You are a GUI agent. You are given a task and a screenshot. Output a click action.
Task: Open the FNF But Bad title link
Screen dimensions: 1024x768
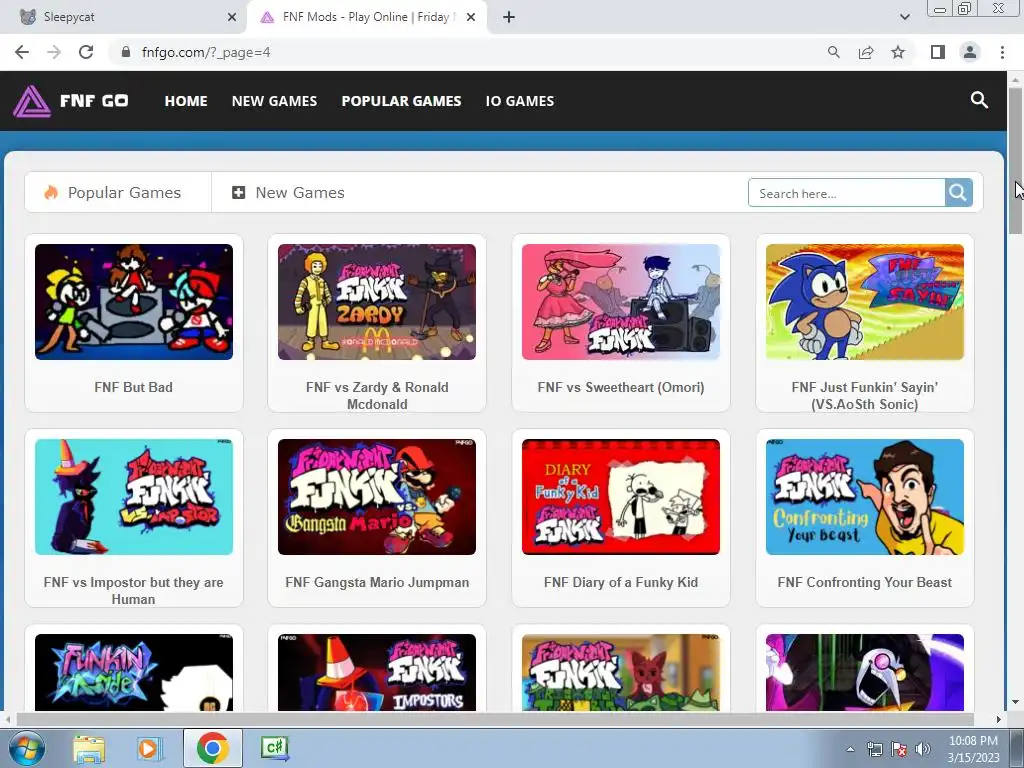134,387
